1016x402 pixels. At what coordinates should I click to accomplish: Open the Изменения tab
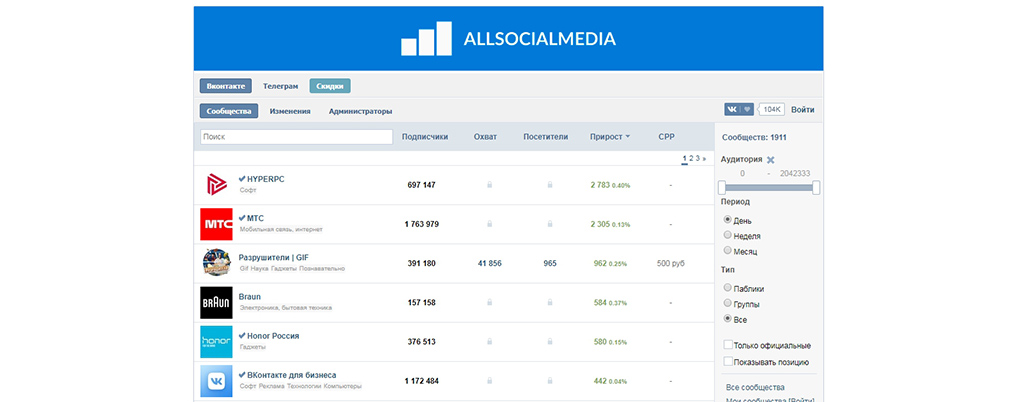(x=290, y=111)
